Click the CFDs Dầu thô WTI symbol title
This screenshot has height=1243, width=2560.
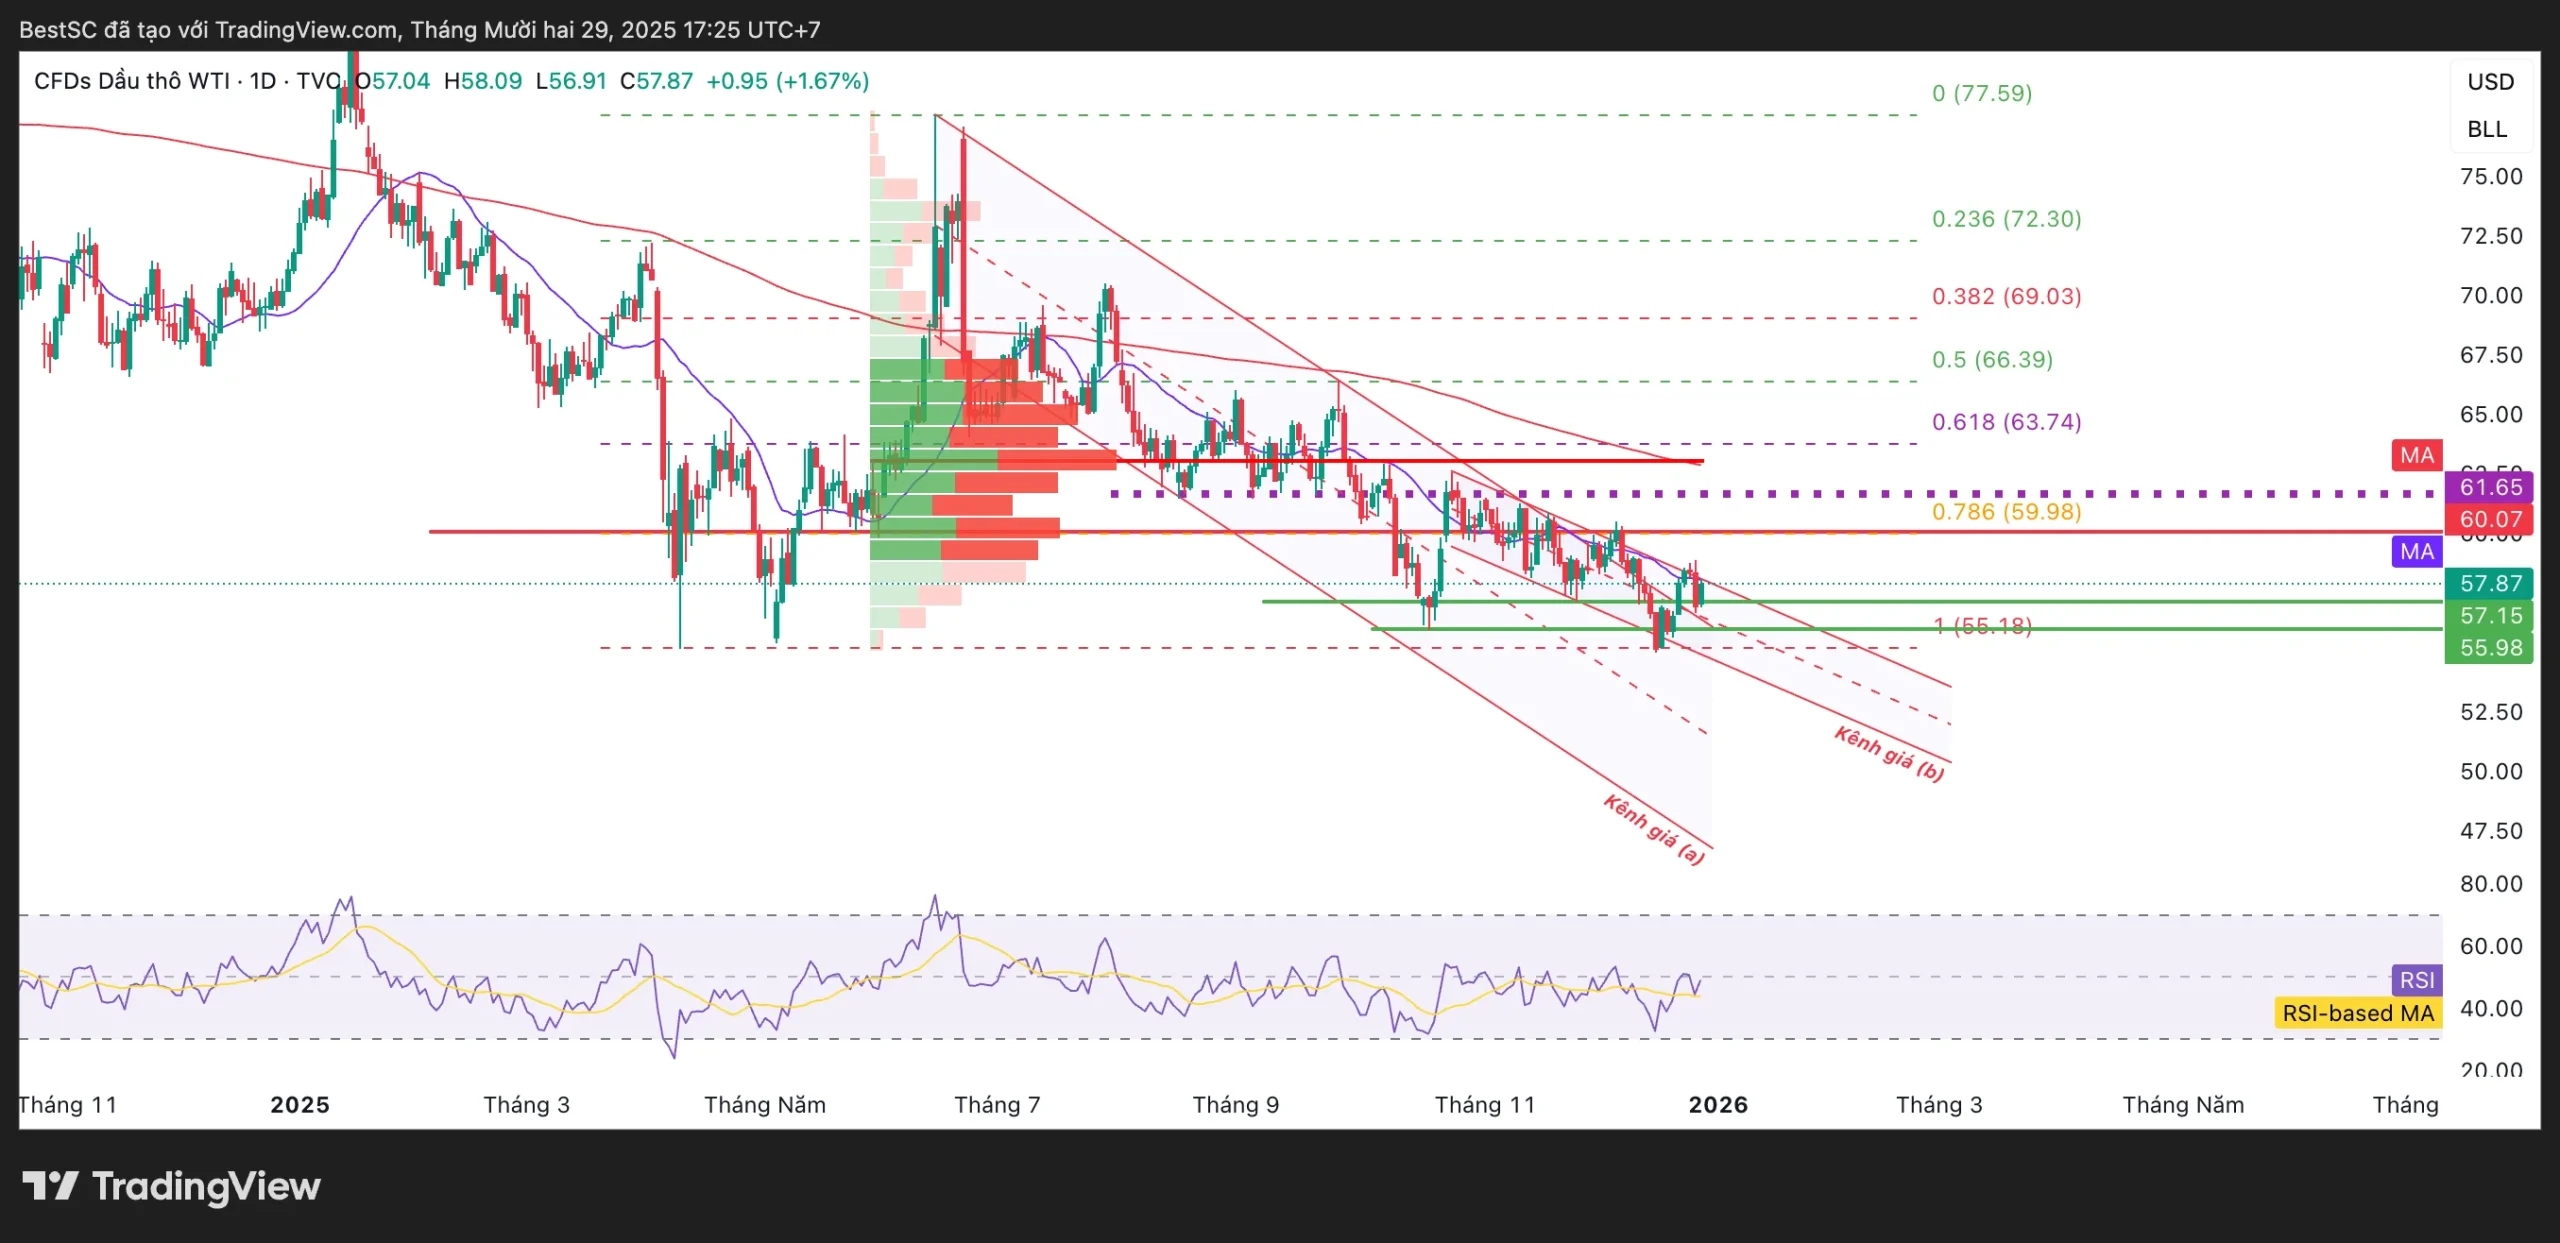pos(131,81)
